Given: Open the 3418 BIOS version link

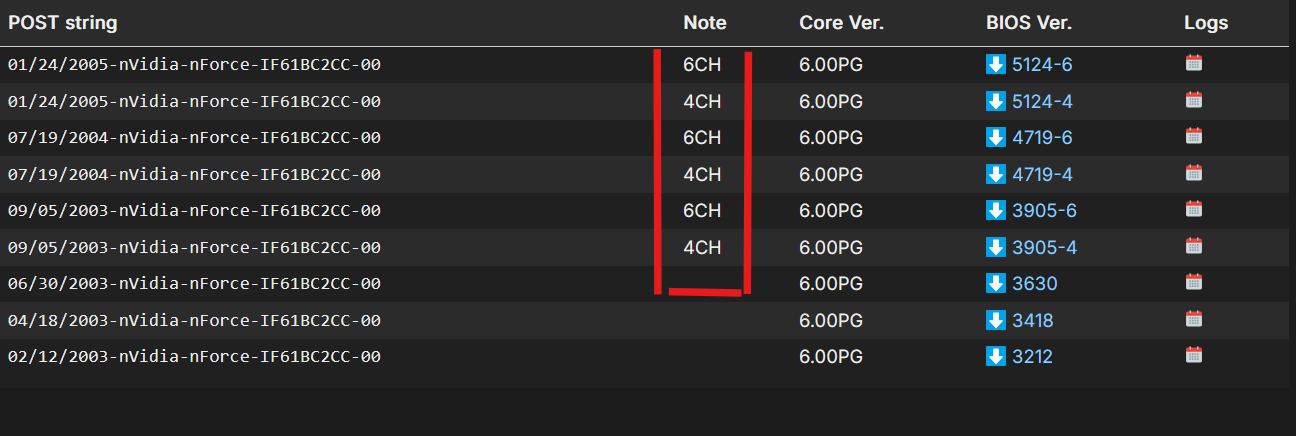Looking at the screenshot, I should click(x=1032, y=320).
